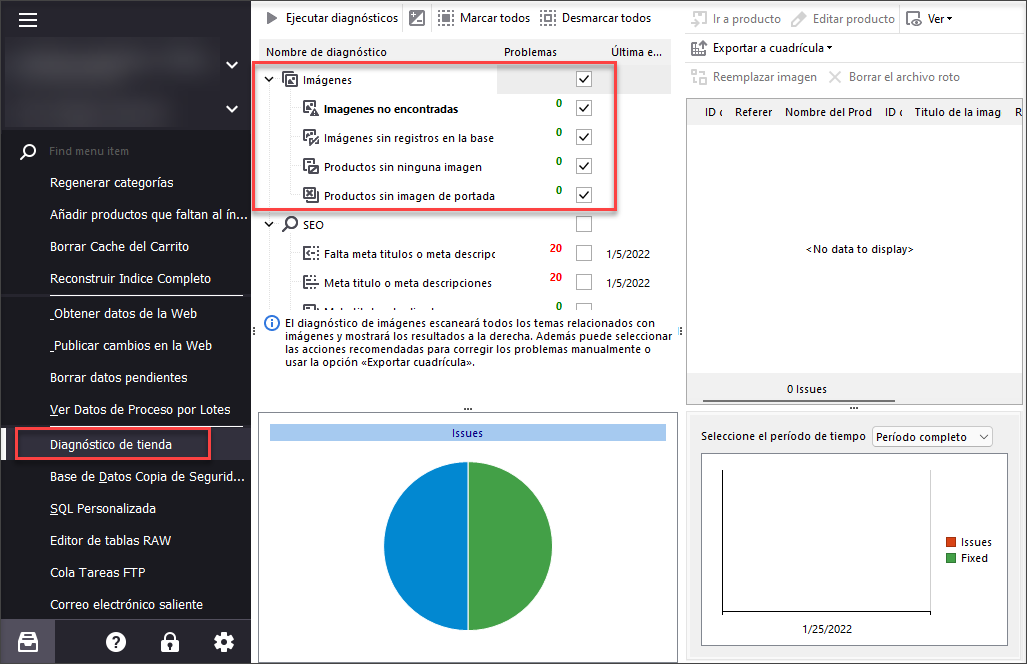Click the Ir a producto icon

pyautogui.click(x=699, y=19)
